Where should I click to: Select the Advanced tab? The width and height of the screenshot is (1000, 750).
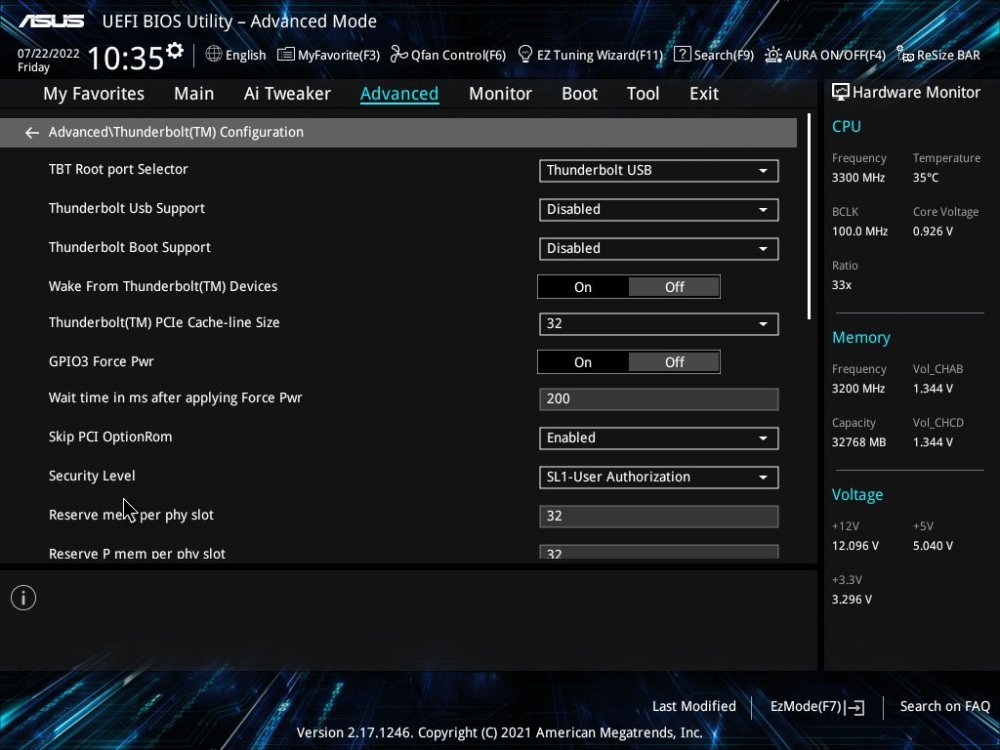pyautogui.click(x=399, y=94)
